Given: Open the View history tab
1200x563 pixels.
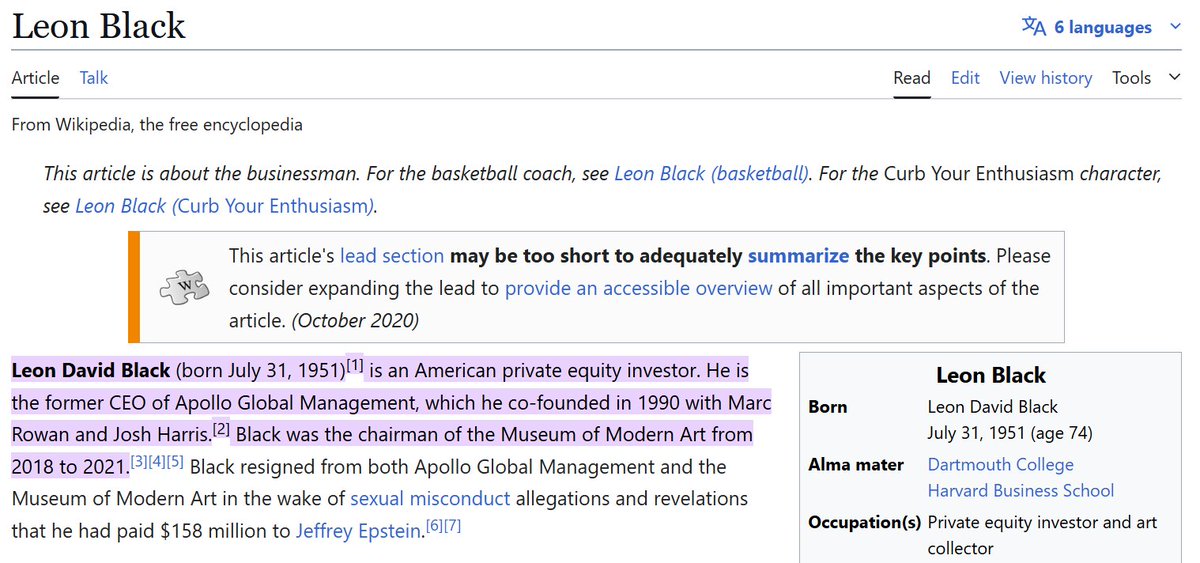Looking at the screenshot, I should pos(1045,78).
